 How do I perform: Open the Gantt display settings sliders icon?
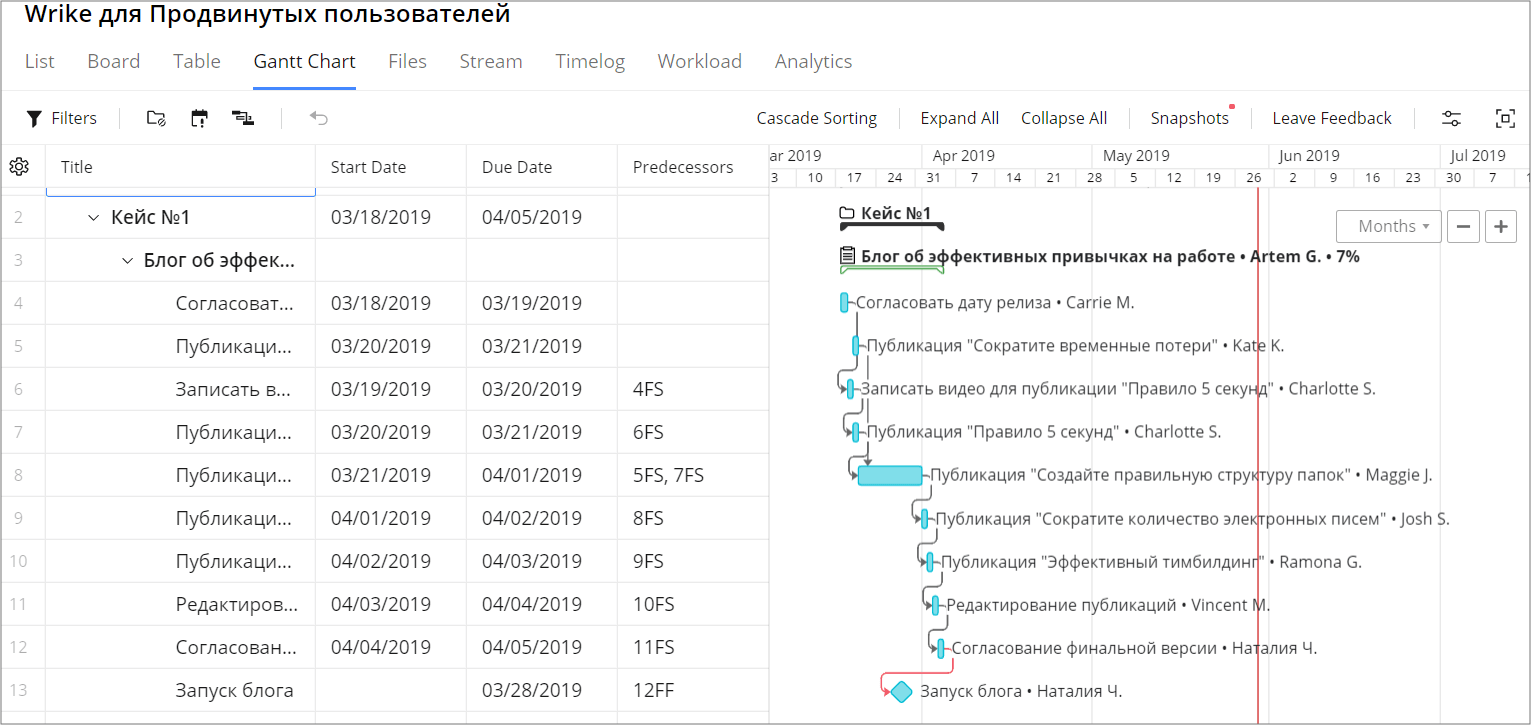click(1451, 118)
